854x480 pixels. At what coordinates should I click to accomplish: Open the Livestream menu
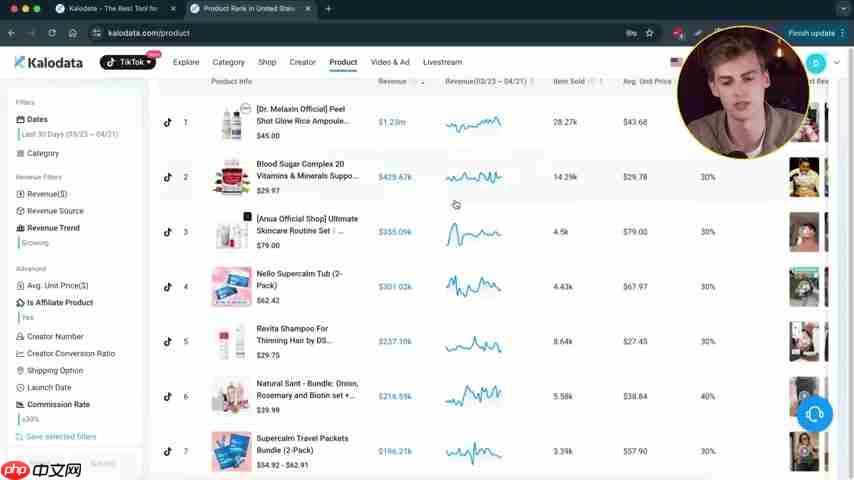(x=442, y=62)
